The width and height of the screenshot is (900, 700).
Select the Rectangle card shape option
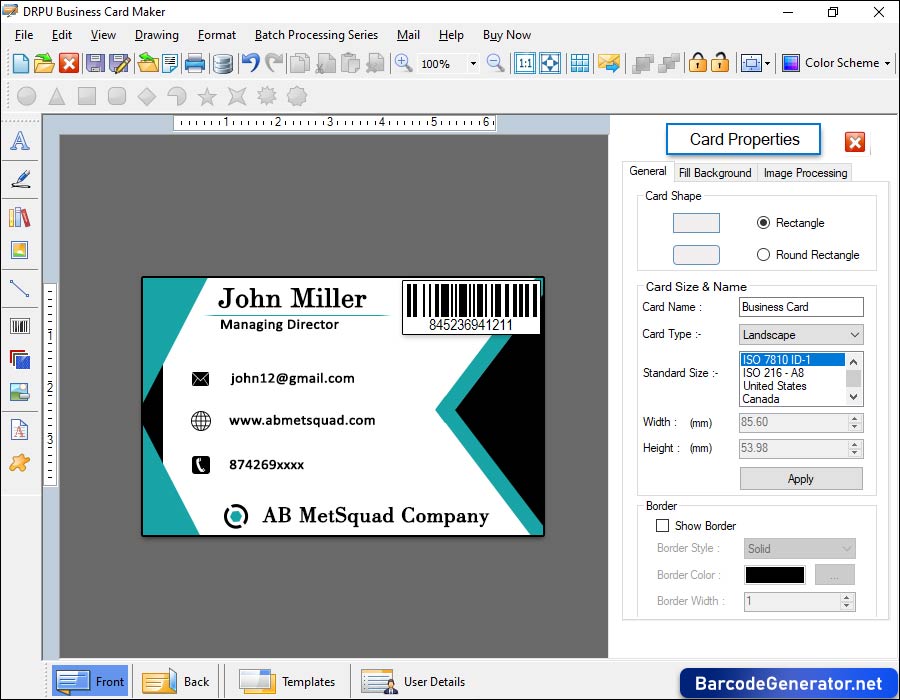pos(763,222)
